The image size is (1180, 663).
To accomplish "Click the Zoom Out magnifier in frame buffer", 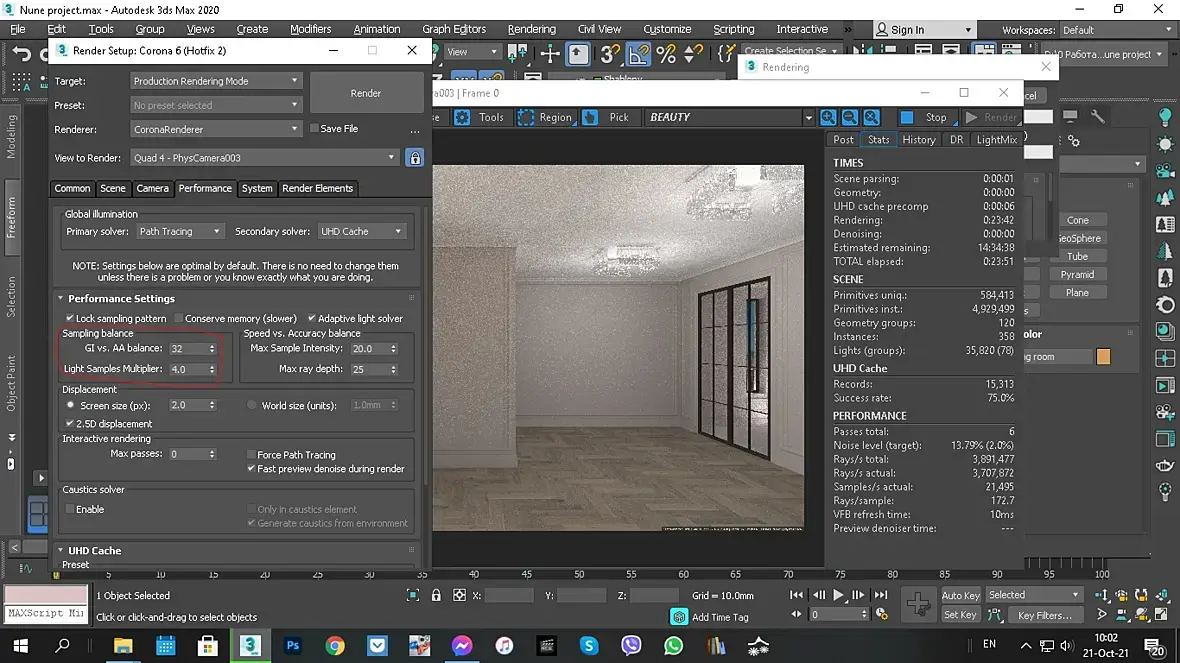I will (x=850, y=117).
